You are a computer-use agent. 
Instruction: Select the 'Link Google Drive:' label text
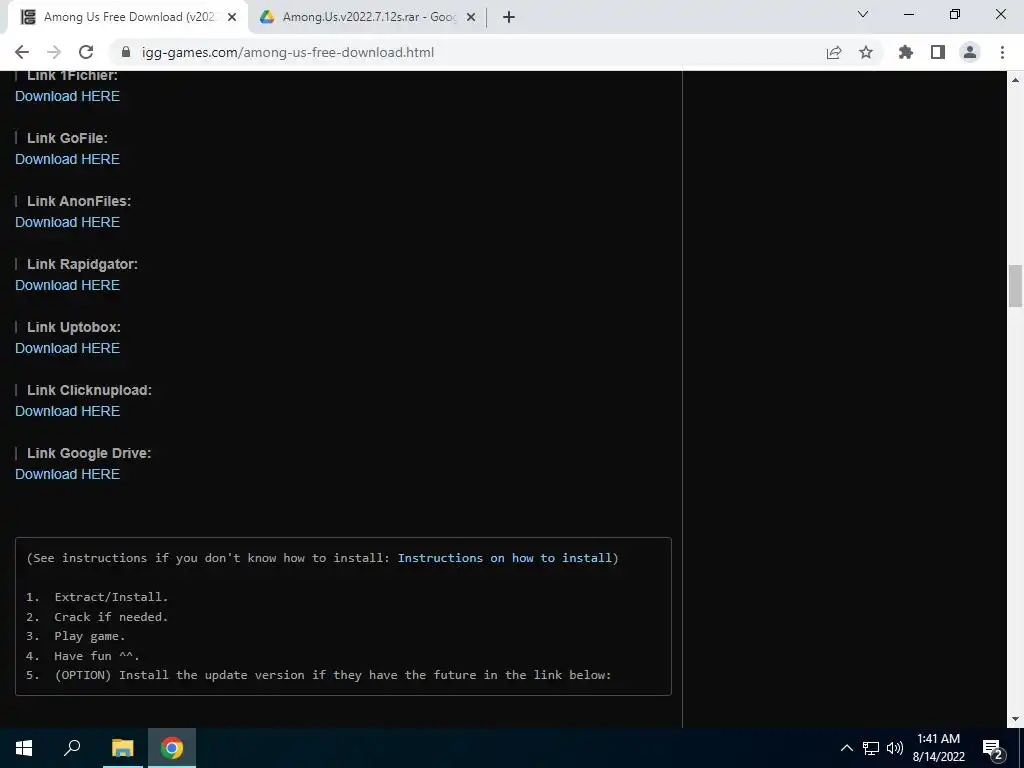89,453
